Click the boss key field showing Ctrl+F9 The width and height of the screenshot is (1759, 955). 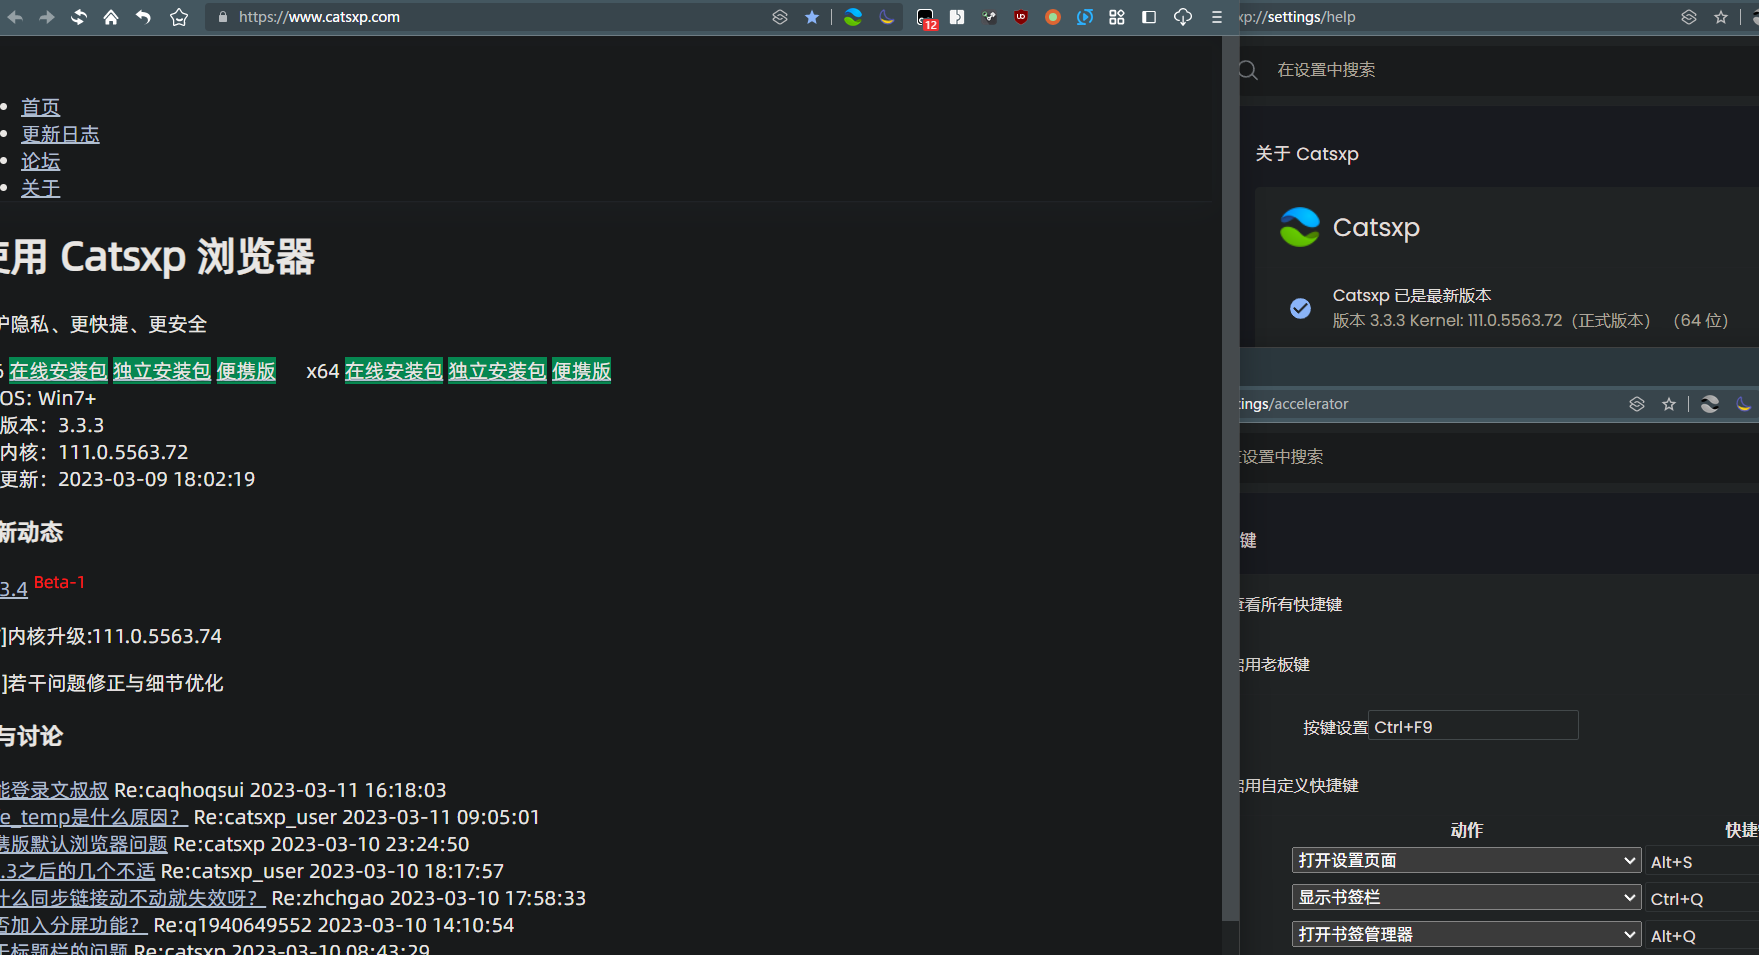coord(1473,726)
